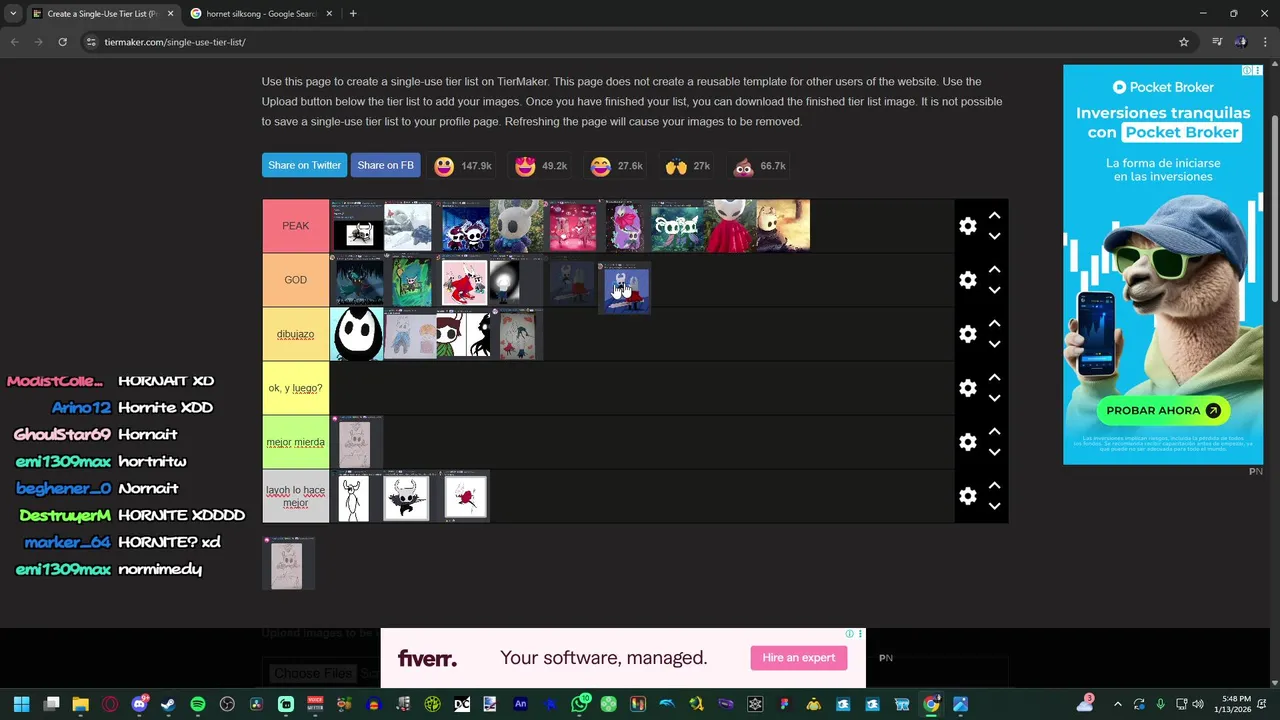Screen dimensions: 1280x720
Task: React with poop emoji 66.7k
Action: [759, 166]
